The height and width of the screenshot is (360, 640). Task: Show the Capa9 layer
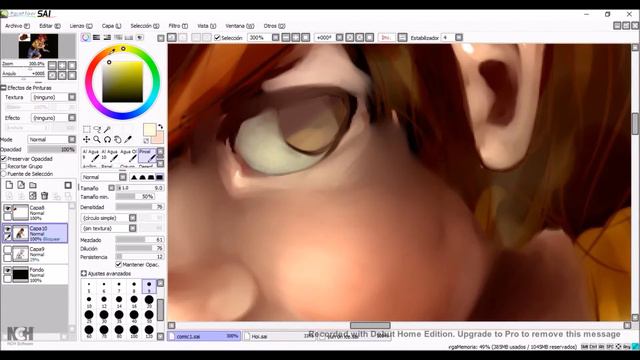[x=7, y=250]
